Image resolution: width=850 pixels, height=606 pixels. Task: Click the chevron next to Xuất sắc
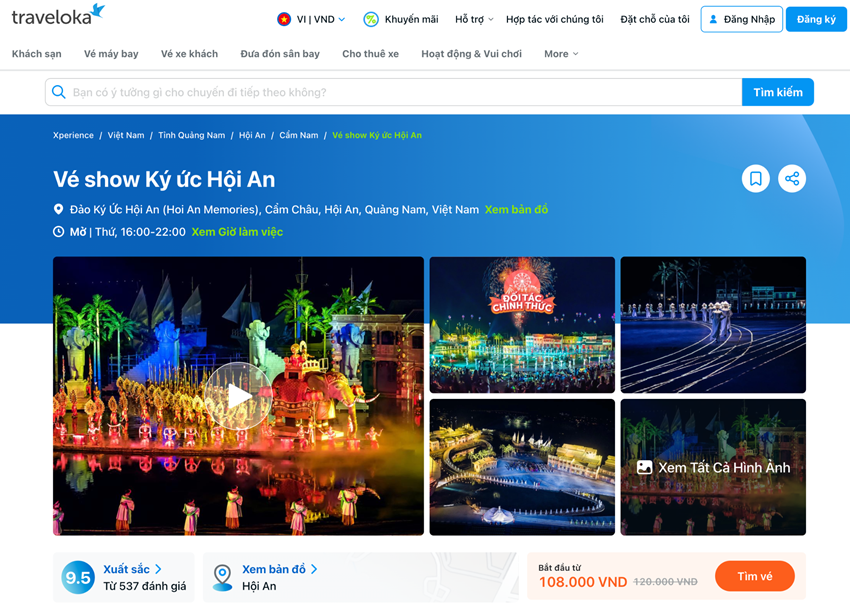pyautogui.click(x=158, y=569)
